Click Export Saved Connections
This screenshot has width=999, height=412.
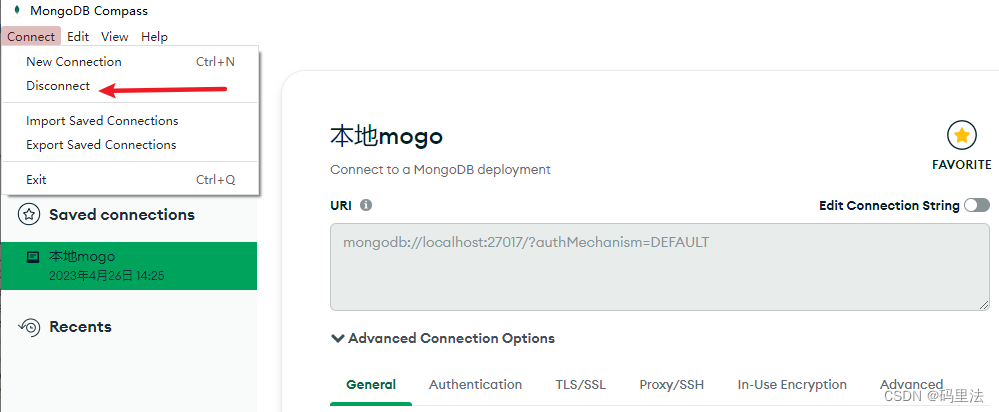[x=101, y=145]
